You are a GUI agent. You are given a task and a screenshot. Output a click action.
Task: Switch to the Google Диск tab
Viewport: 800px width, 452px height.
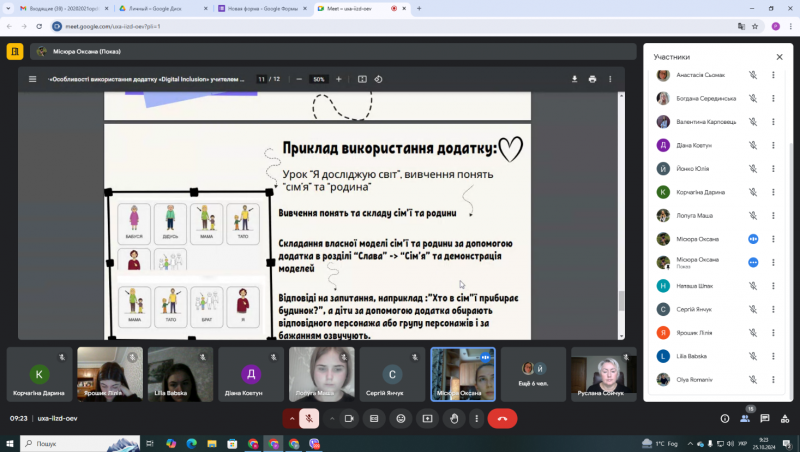162,9
